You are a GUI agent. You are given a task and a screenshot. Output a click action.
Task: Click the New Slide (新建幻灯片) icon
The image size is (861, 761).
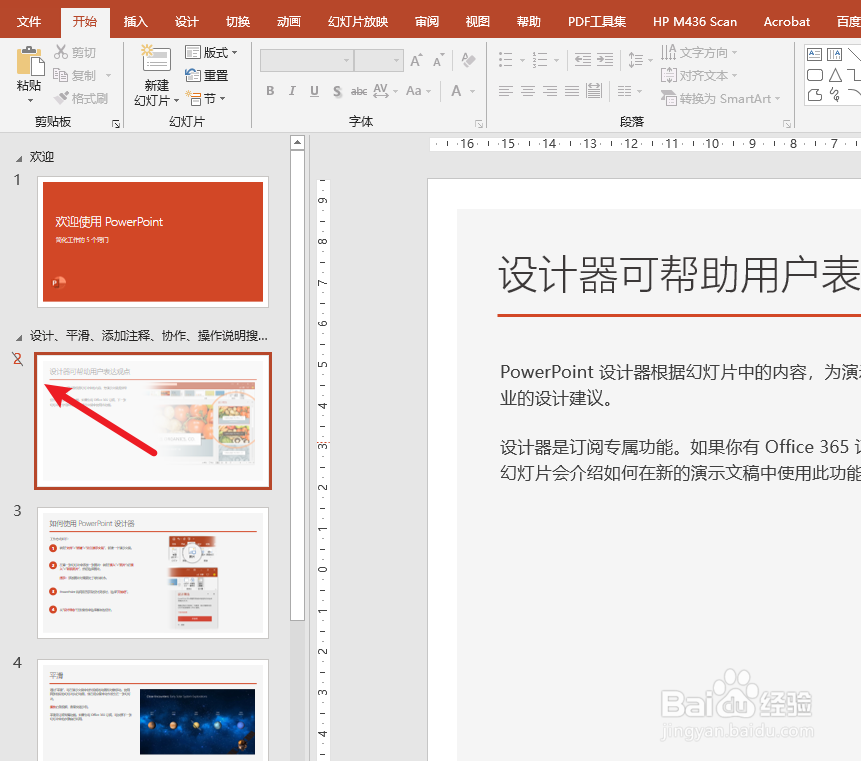(x=156, y=59)
